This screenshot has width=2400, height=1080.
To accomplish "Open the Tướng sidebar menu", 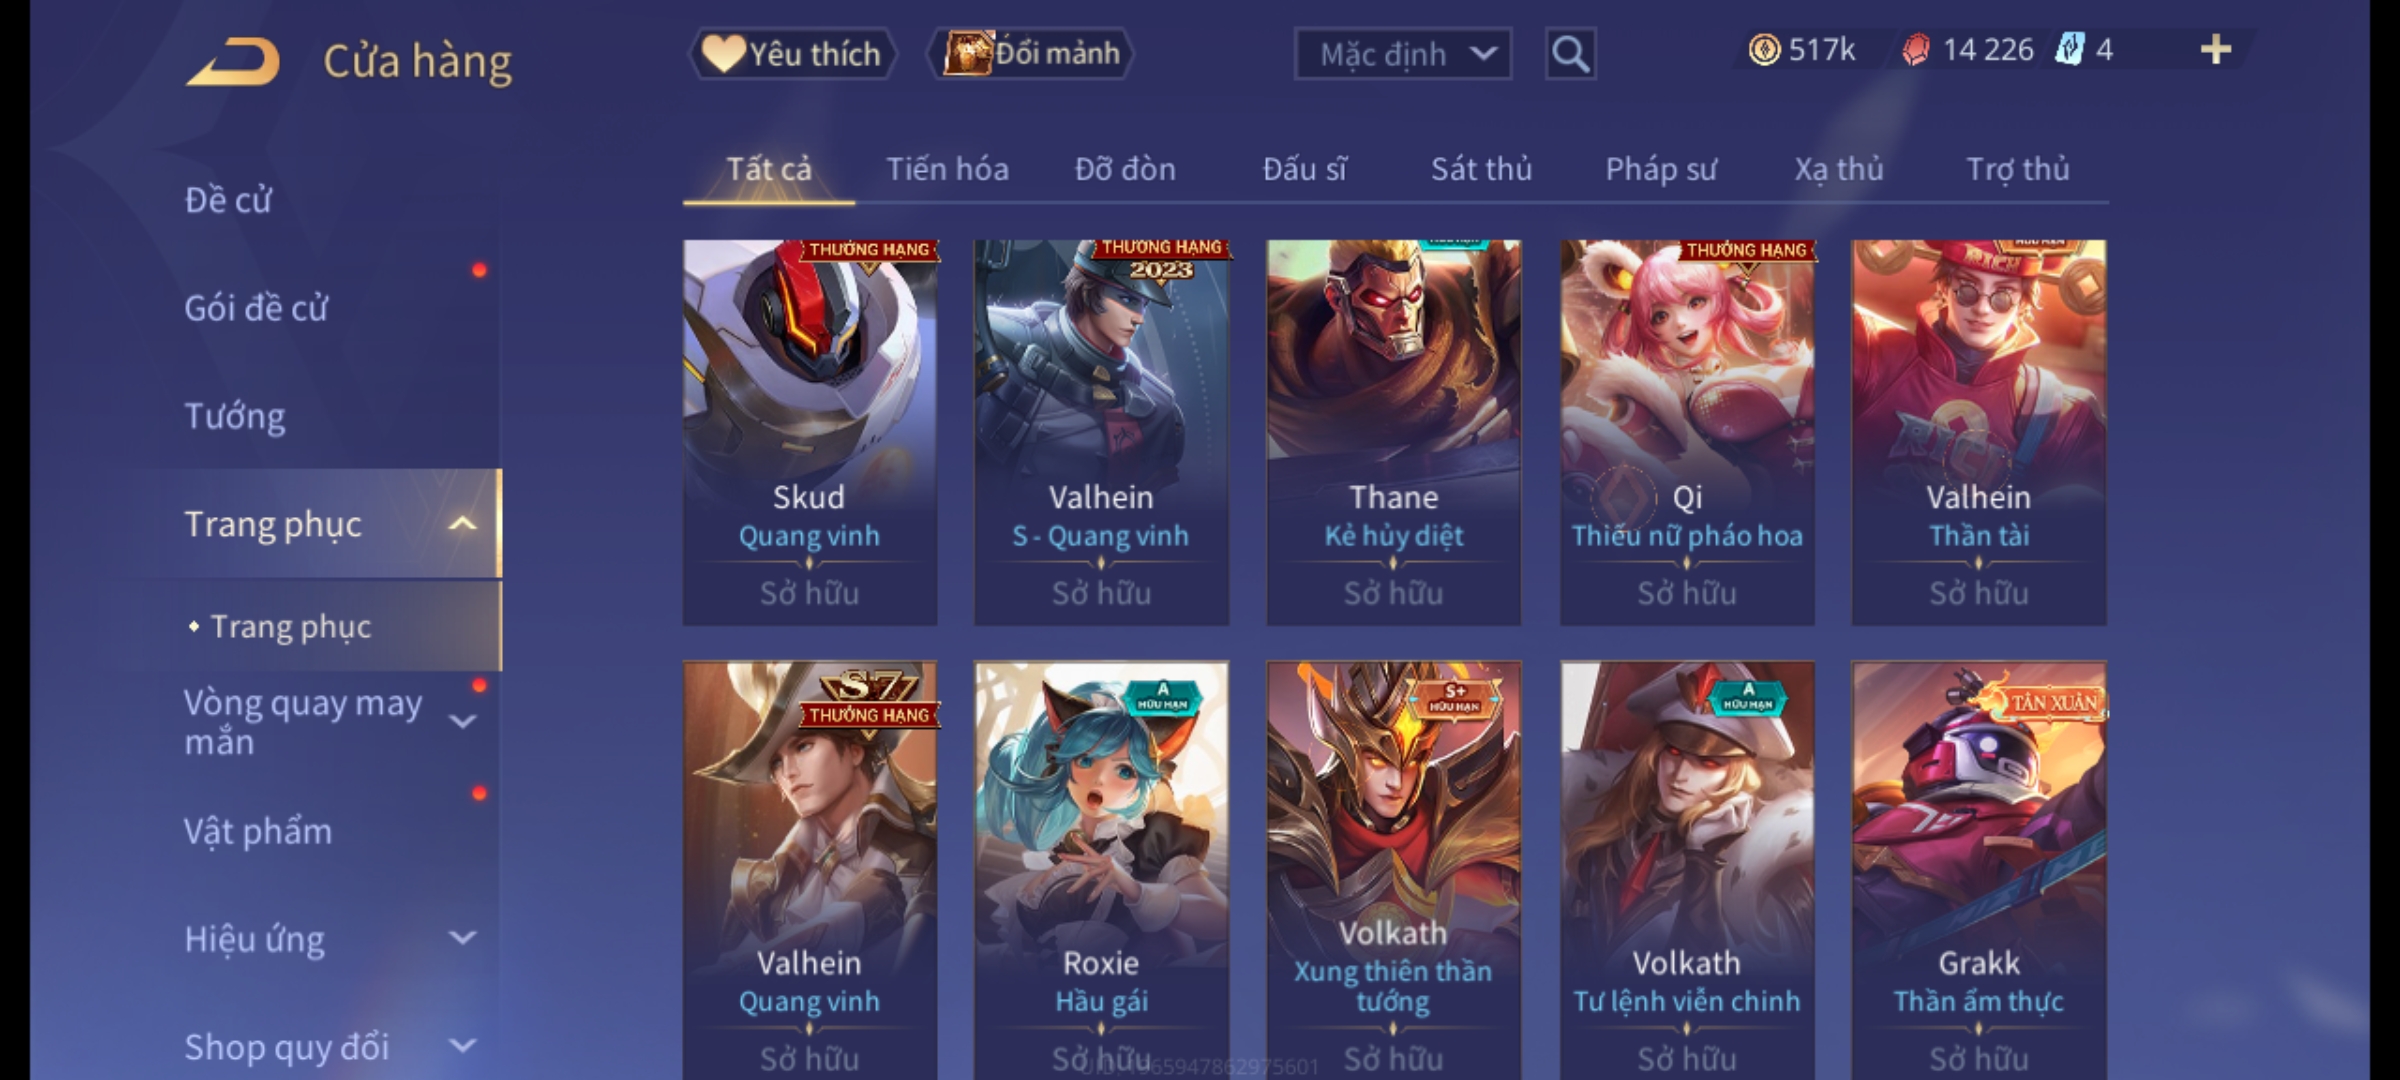I will click(x=235, y=416).
